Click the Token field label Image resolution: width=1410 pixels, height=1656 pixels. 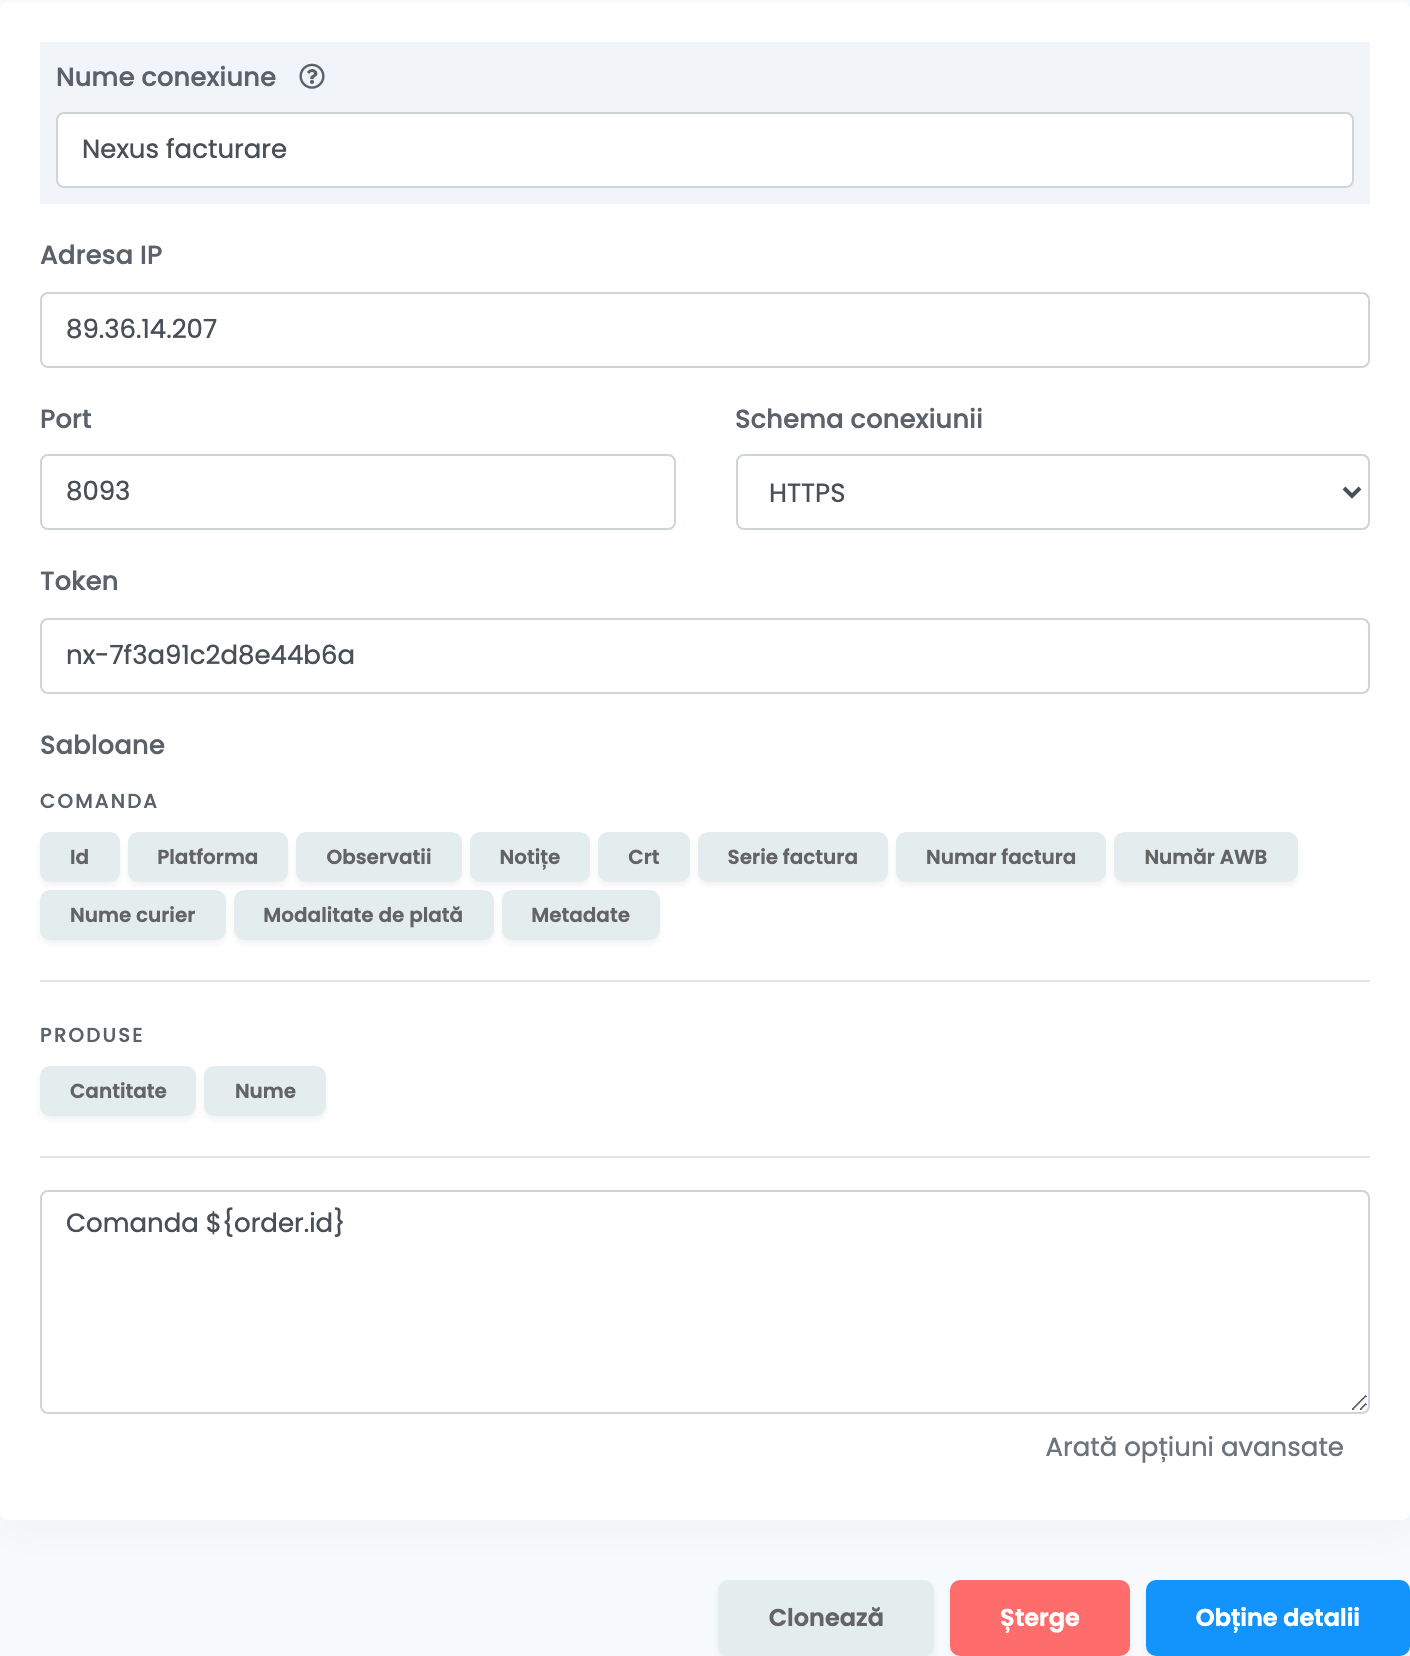[79, 581]
